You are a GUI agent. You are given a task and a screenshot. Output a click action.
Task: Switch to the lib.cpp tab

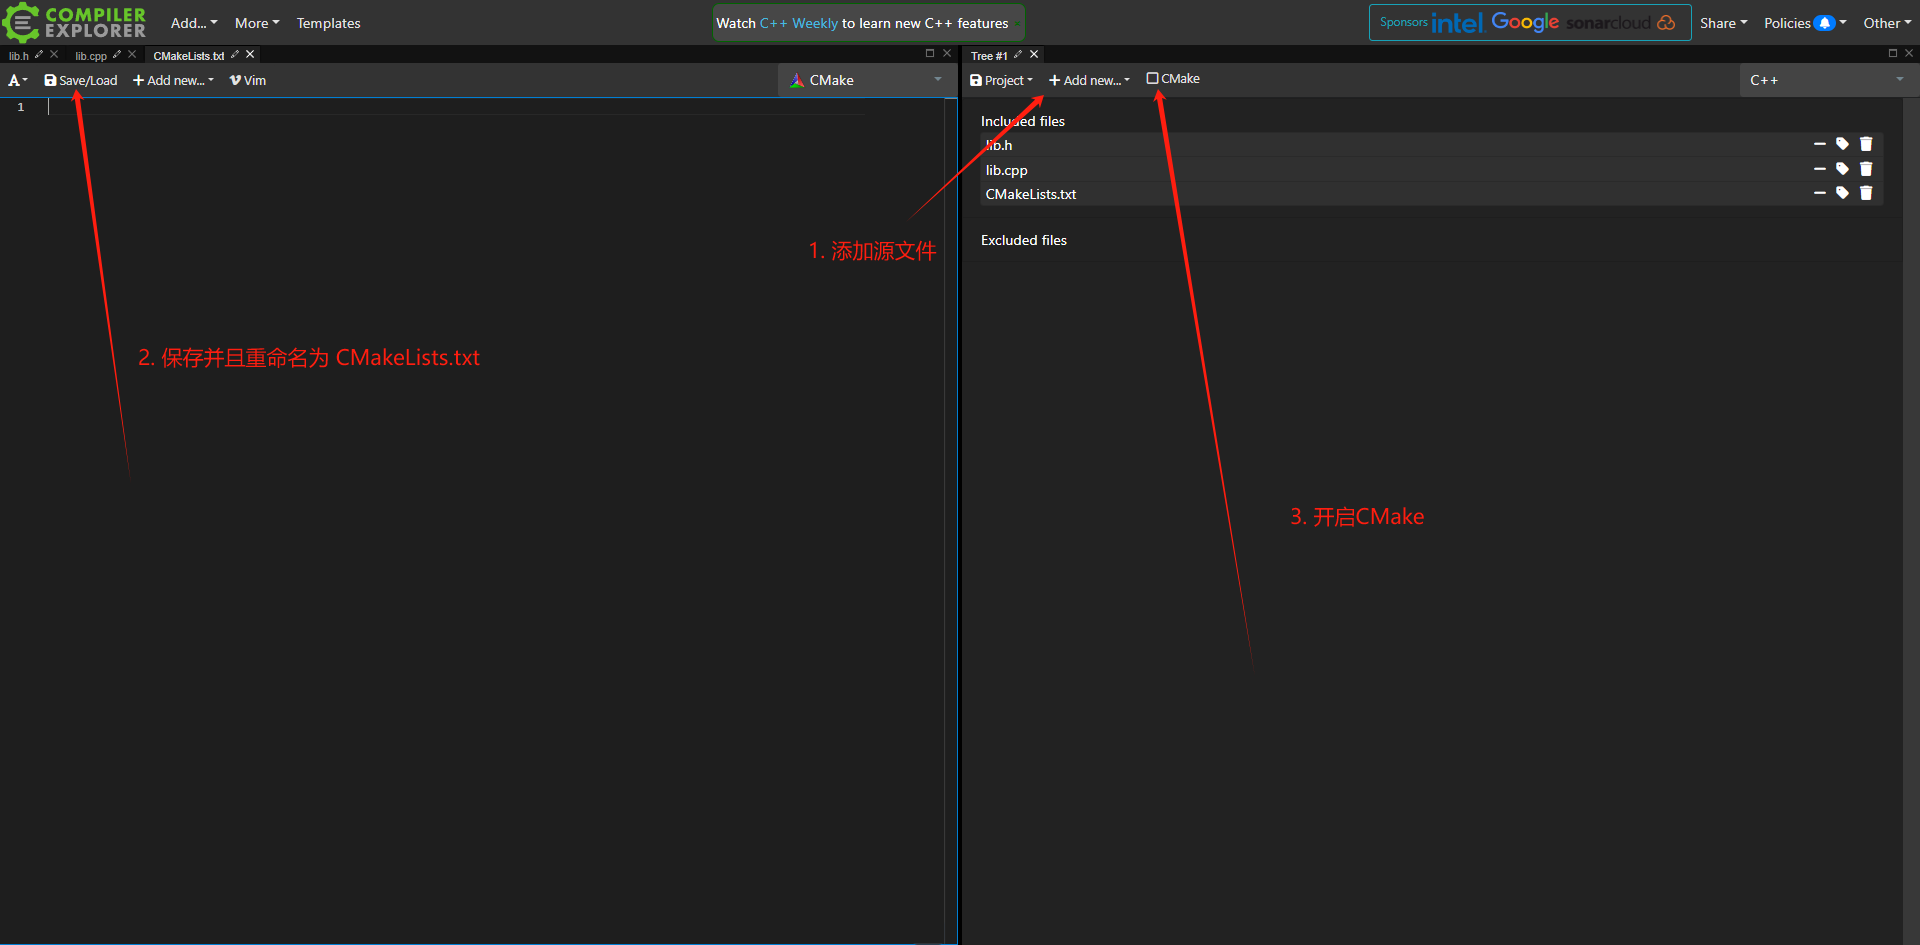coord(90,56)
